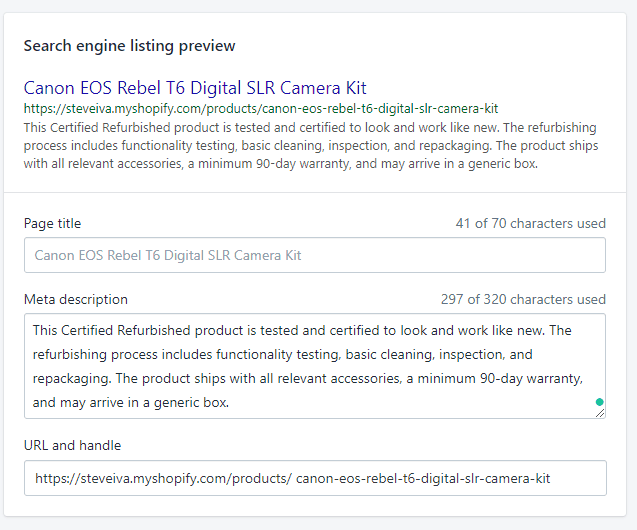This screenshot has width=637, height=530.
Task: Click the resize handle of Meta description box
Action: [600, 413]
